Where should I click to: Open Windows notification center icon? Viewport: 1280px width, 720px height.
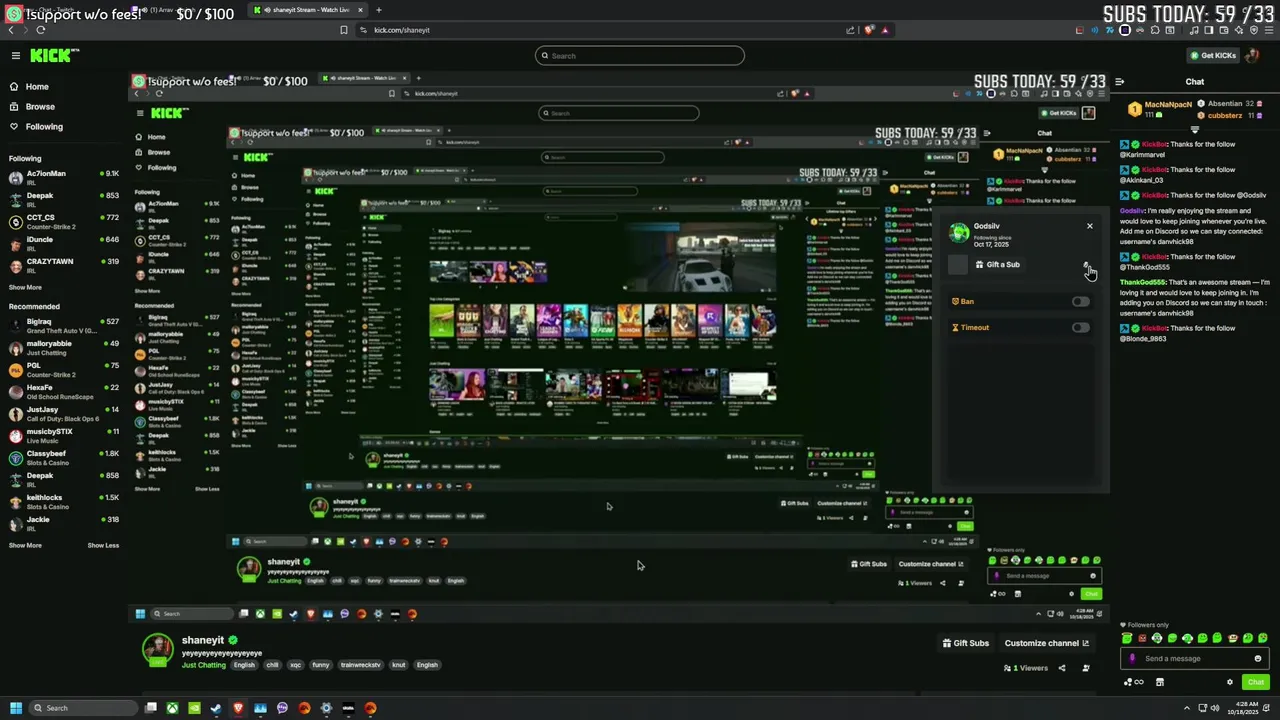point(1266,708)
